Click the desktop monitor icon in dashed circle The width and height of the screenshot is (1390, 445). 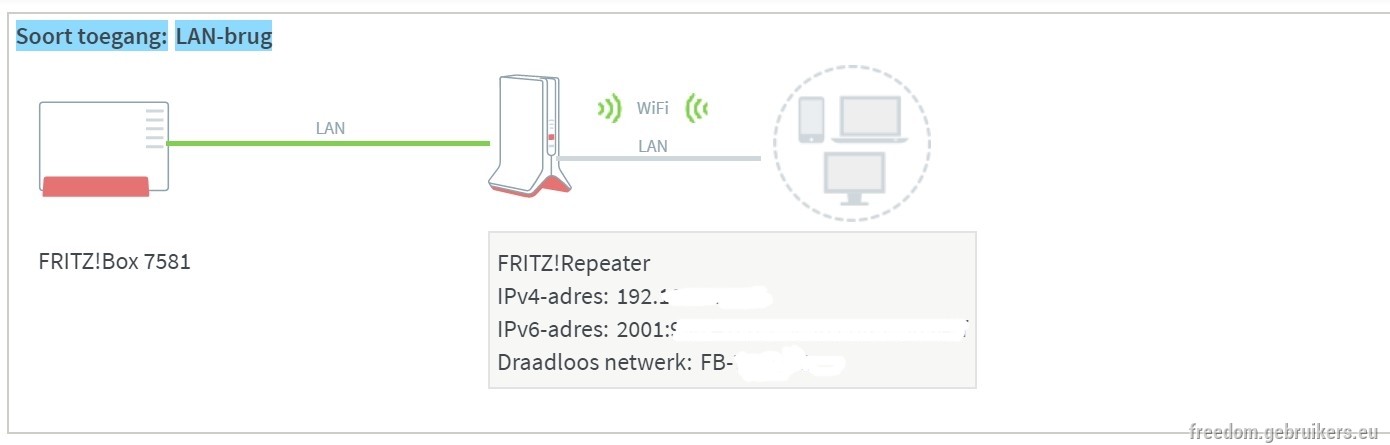(x=853, y=179)
